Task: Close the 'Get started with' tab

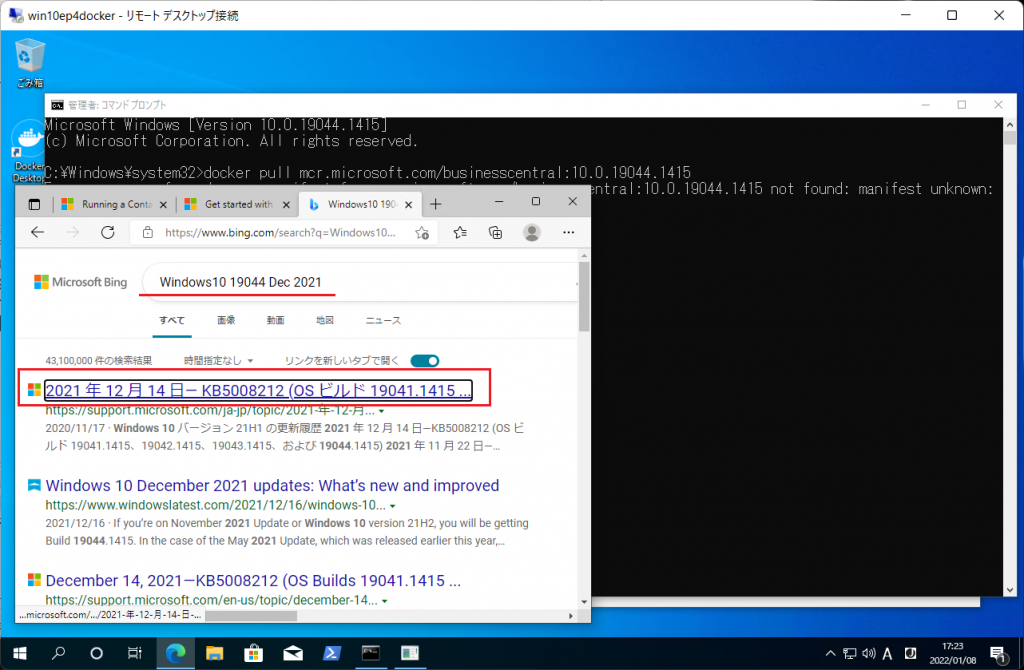Action: (x=286, y=205)
